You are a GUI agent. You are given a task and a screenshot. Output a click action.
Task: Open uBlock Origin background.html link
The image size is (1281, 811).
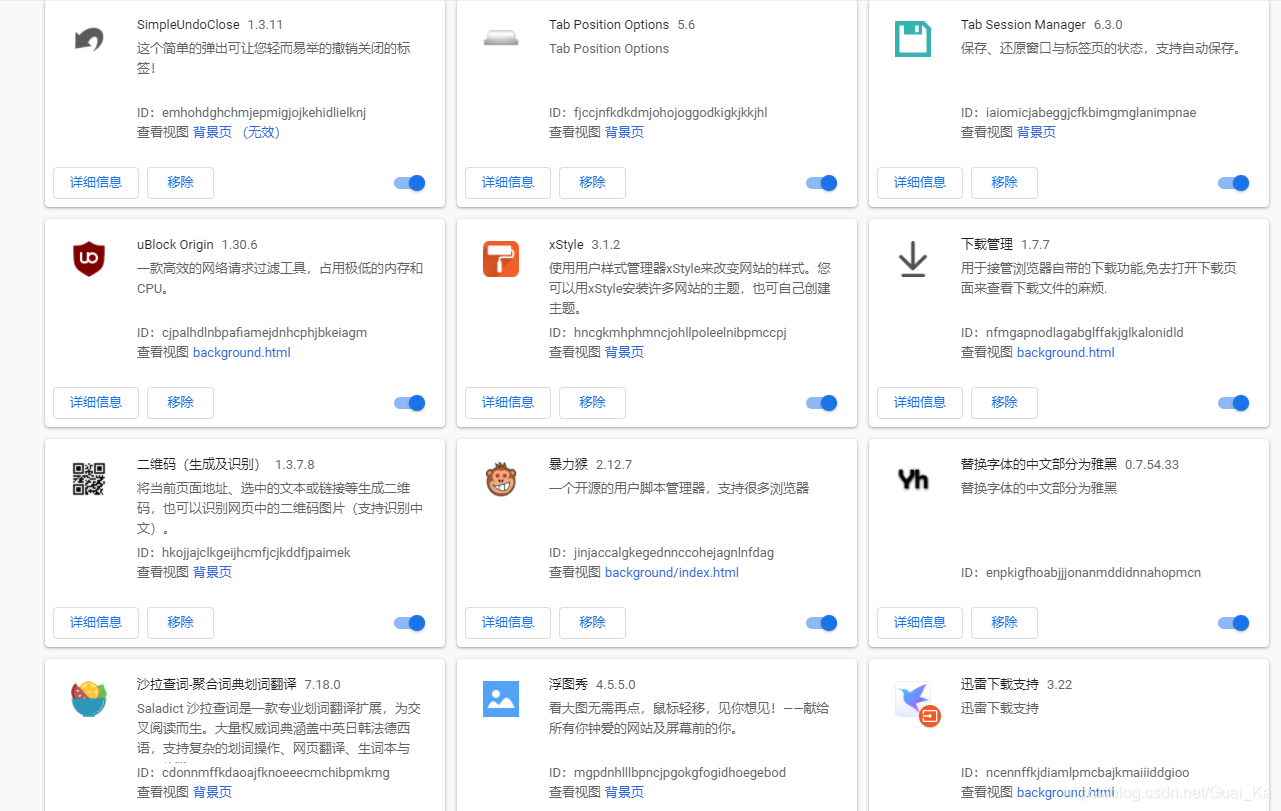(242, 352)
